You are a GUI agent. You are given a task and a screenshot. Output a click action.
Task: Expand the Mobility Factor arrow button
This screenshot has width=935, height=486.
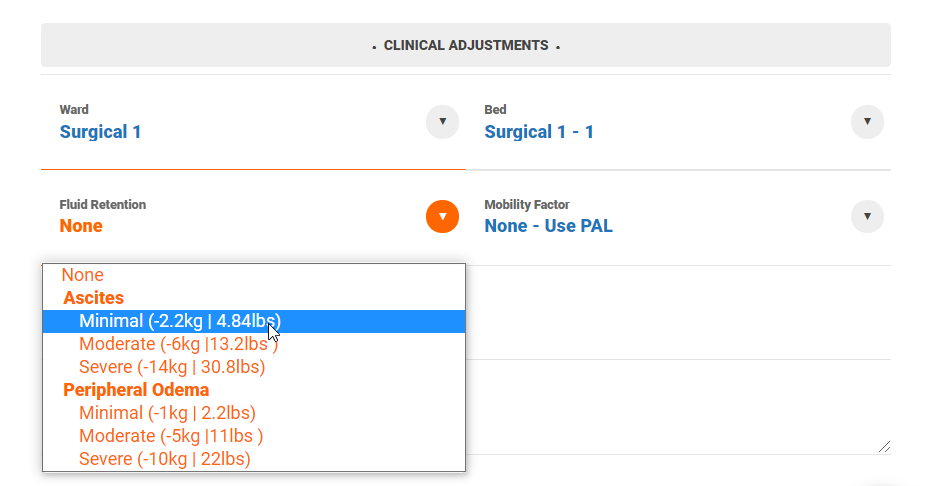[x=867, y=216]
